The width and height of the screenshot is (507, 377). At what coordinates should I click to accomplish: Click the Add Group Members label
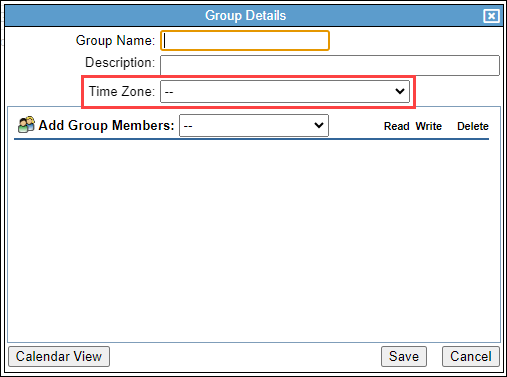(x=106, y=126)
